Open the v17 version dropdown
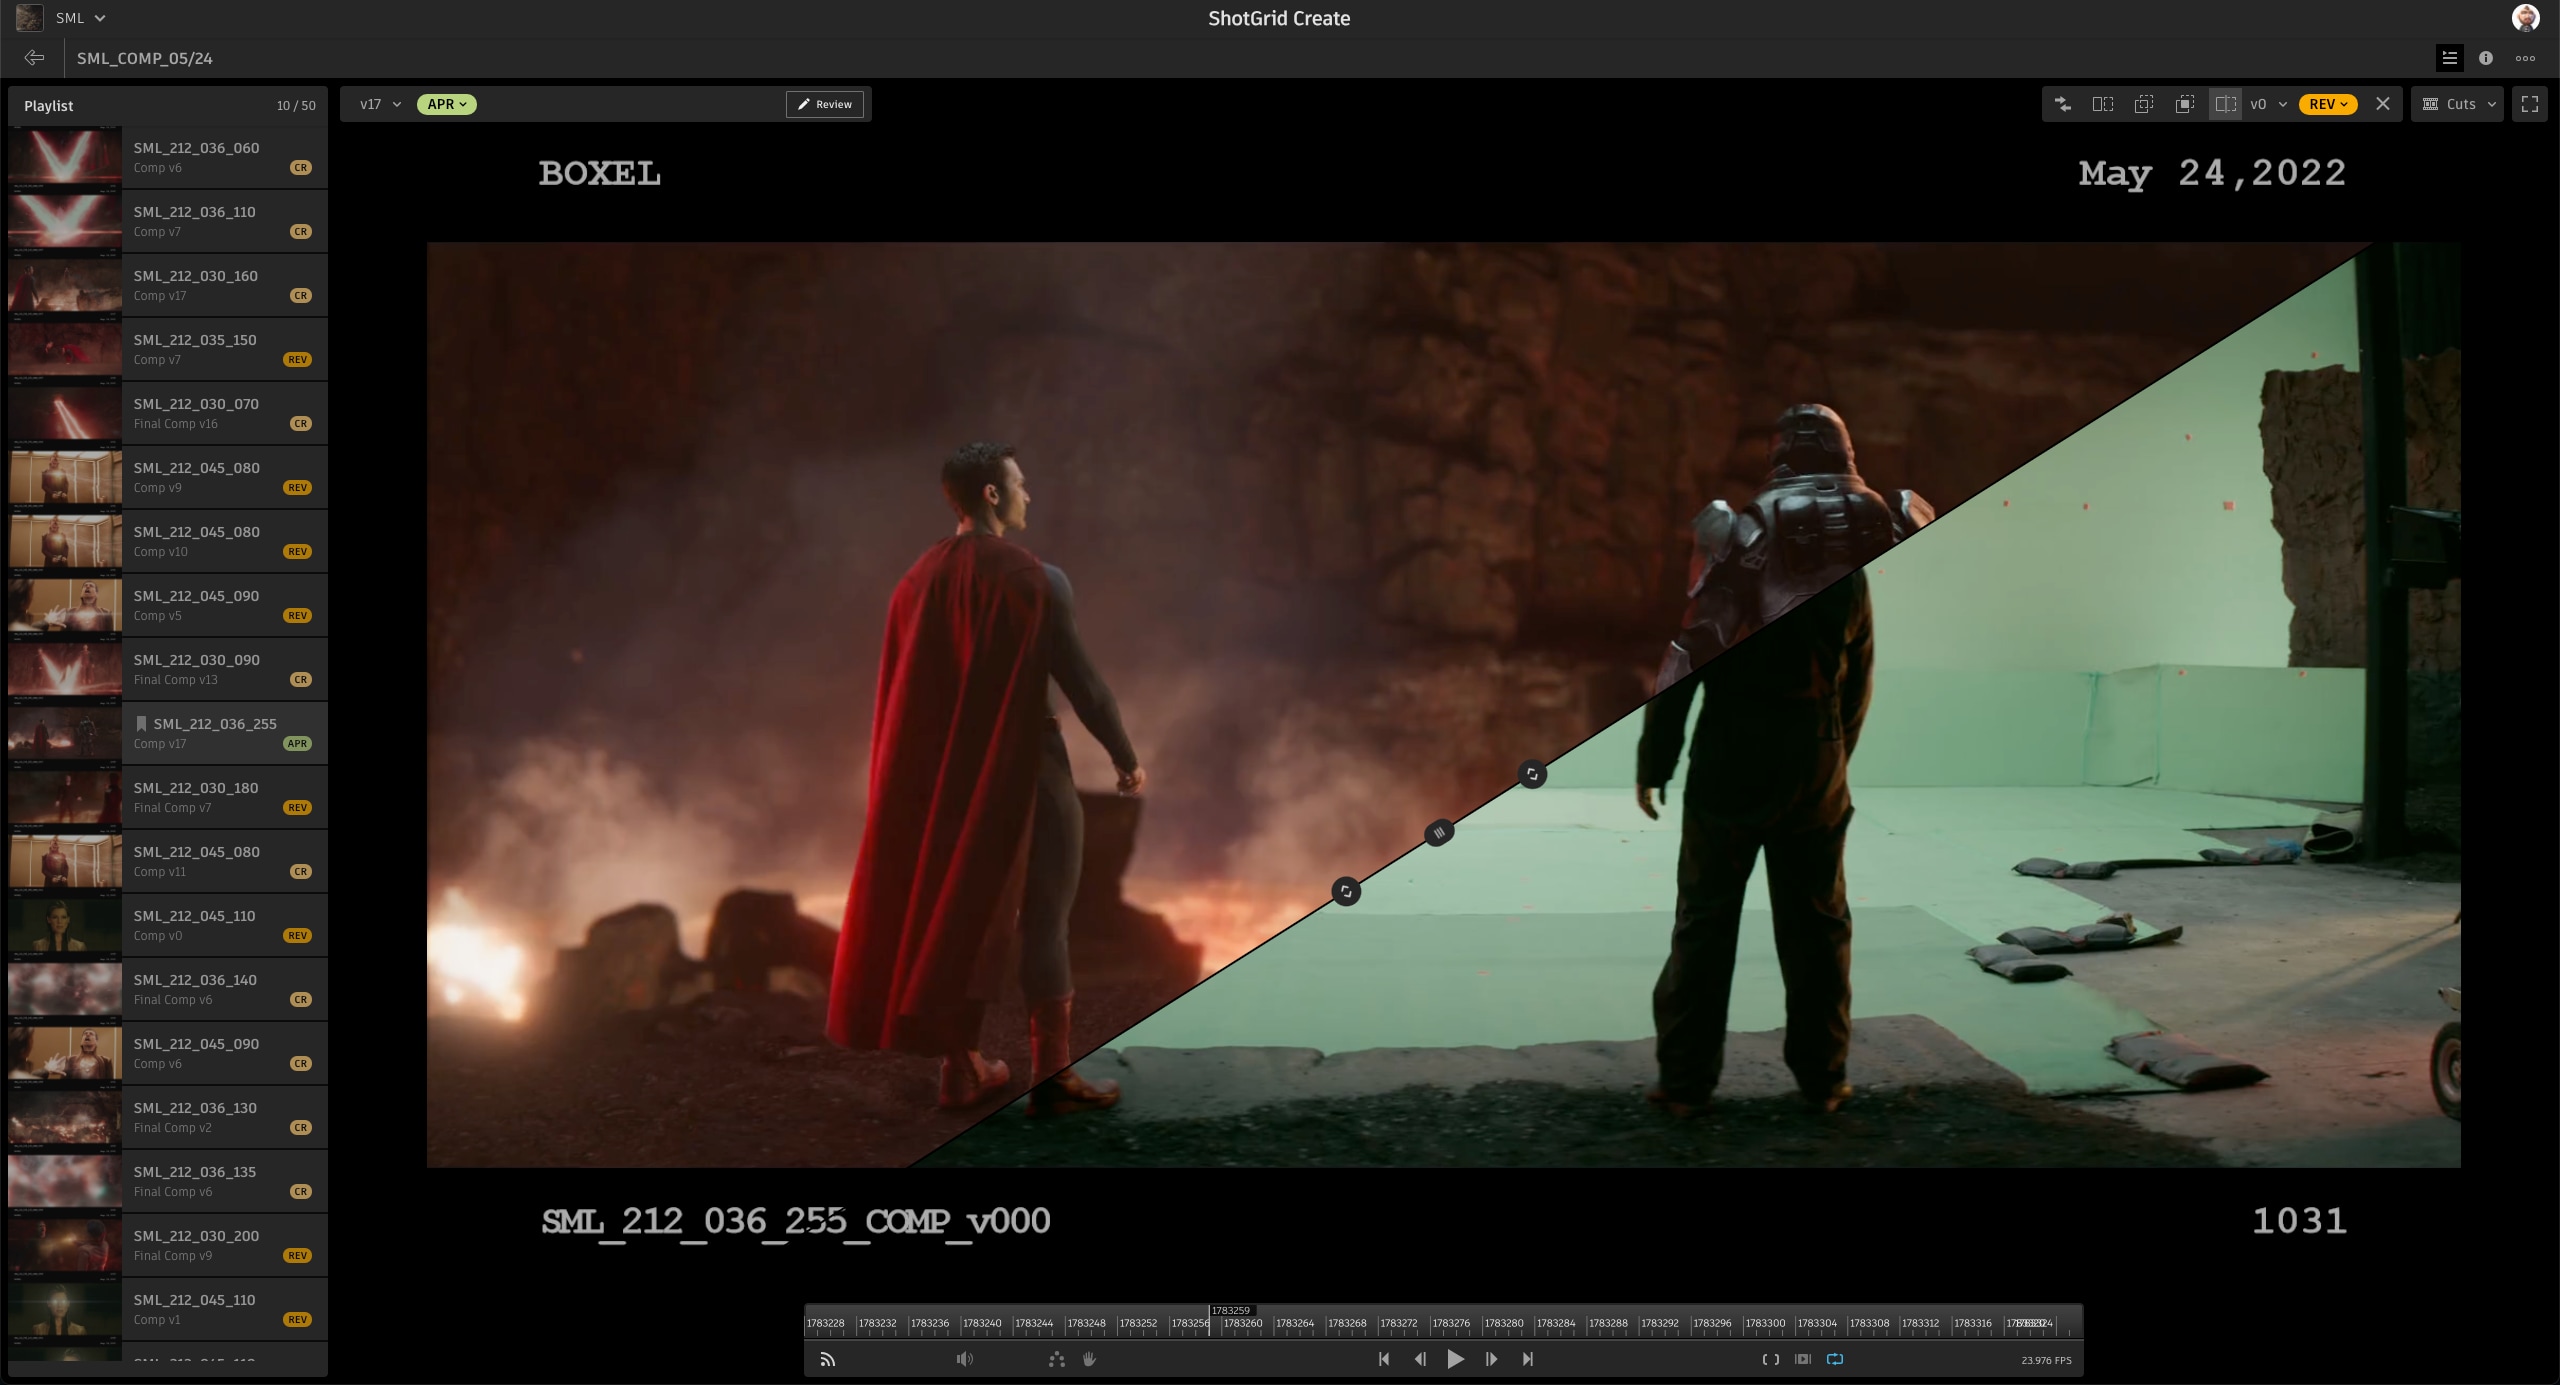This screenshot has height=1385, width=2560. 380,104
